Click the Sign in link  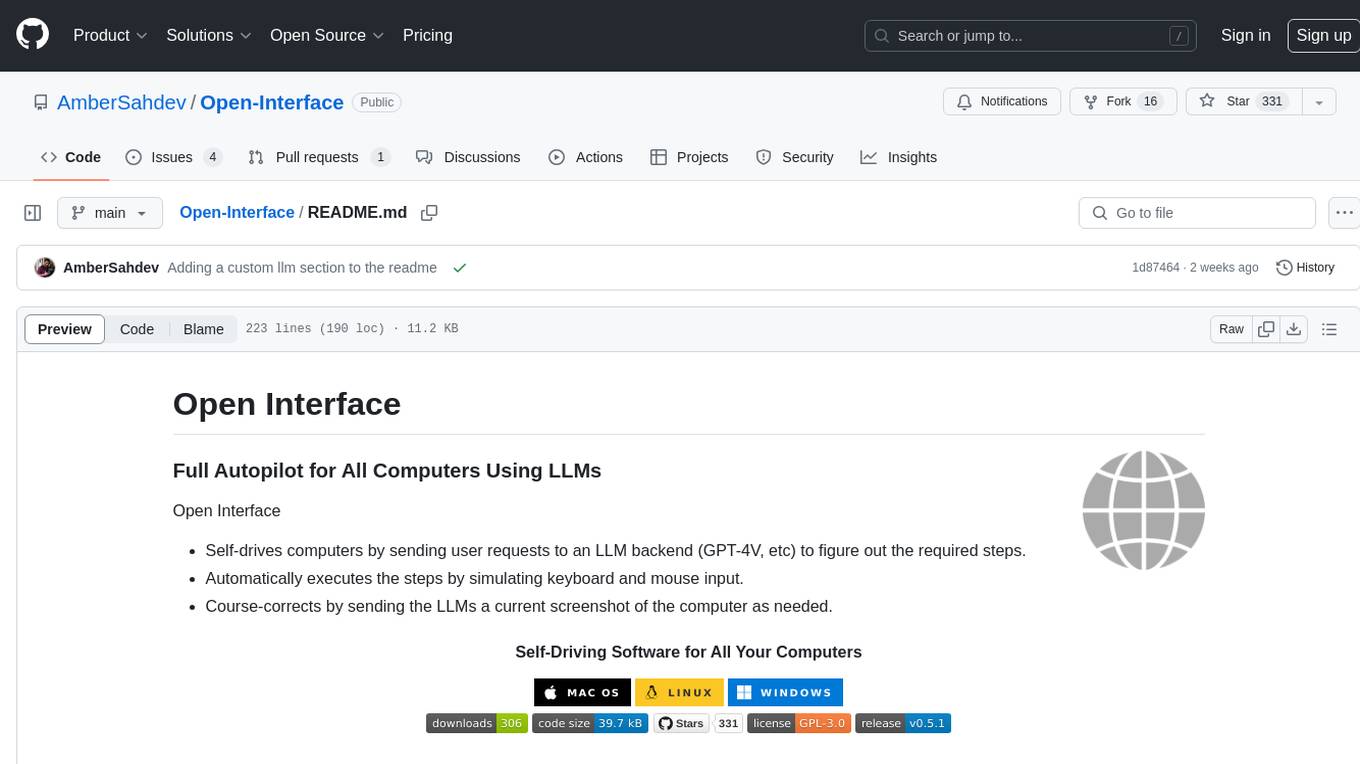coord(1245,35)
